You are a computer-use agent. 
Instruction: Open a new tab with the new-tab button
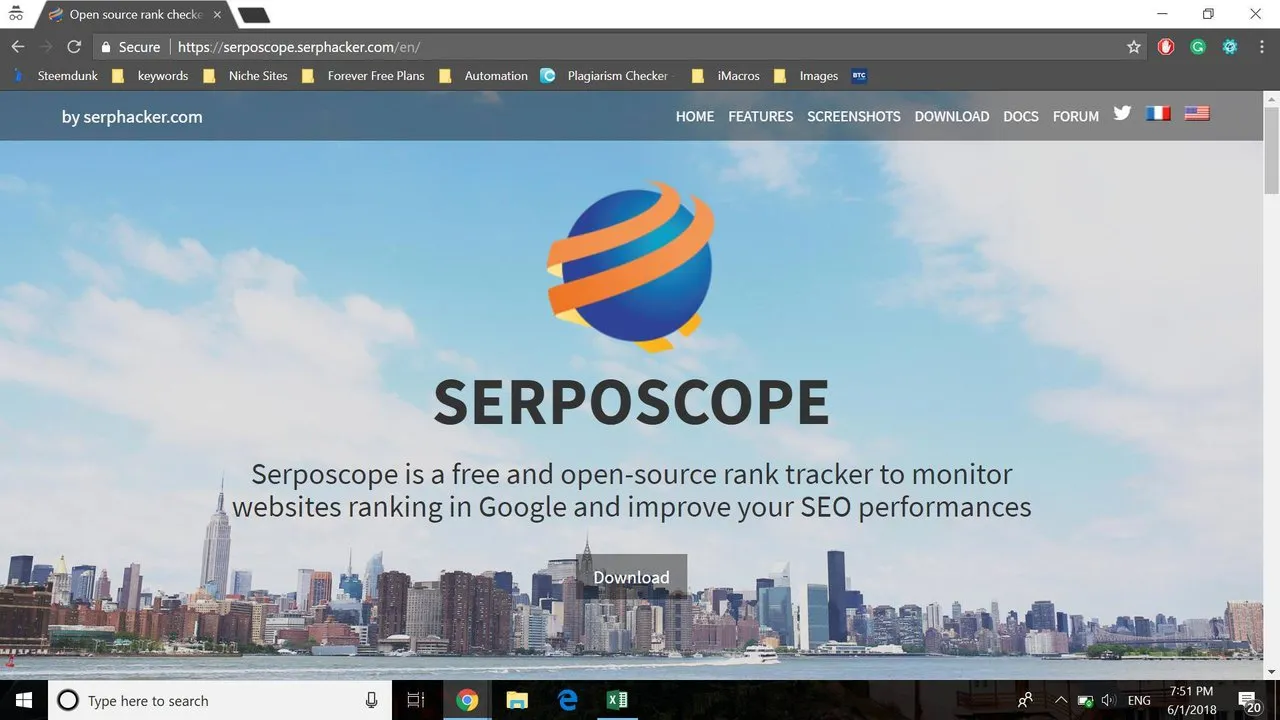pyautogui.click(x=254, y=15)
